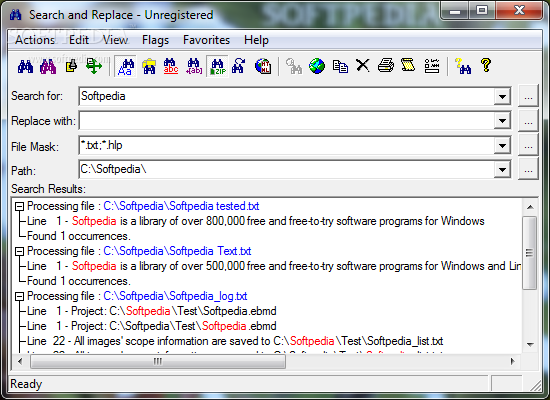Click context help question binoculars icon
Screen dimensions: 550x400
(x=463, y=66)
